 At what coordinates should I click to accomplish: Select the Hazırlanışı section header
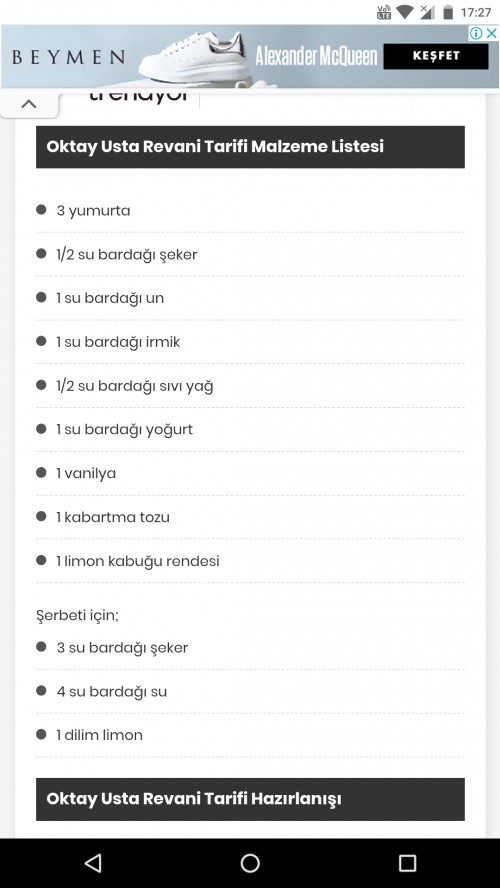point(250,799)
